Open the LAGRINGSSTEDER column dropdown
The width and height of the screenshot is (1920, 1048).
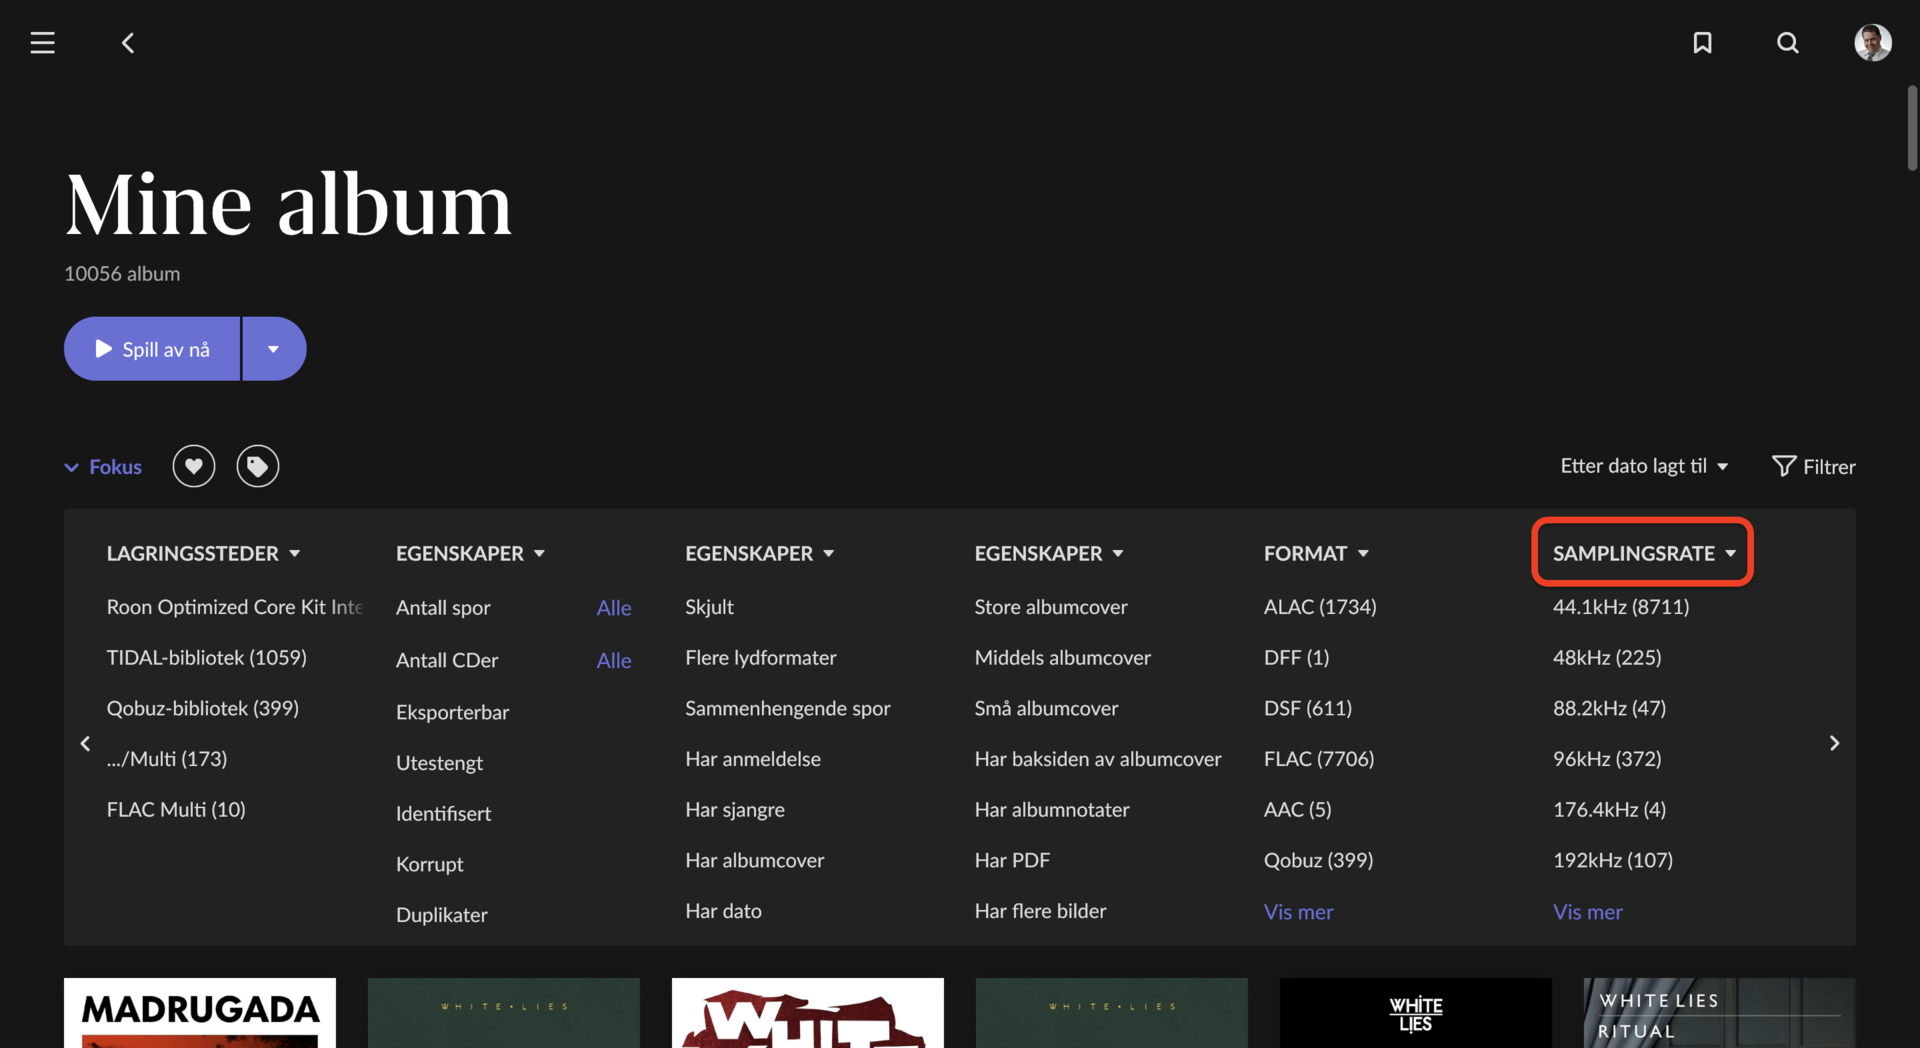(204, 553)
